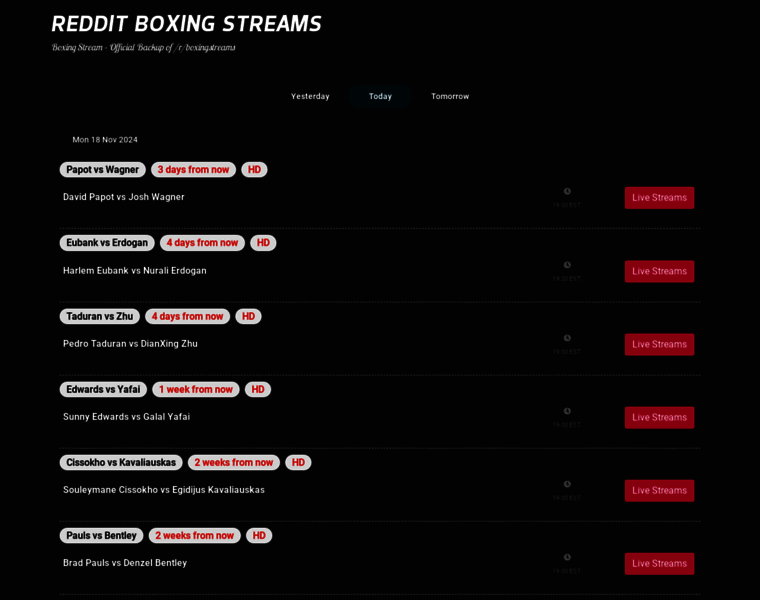Click the clock icon in Edwards vs Yafai row

567,411
